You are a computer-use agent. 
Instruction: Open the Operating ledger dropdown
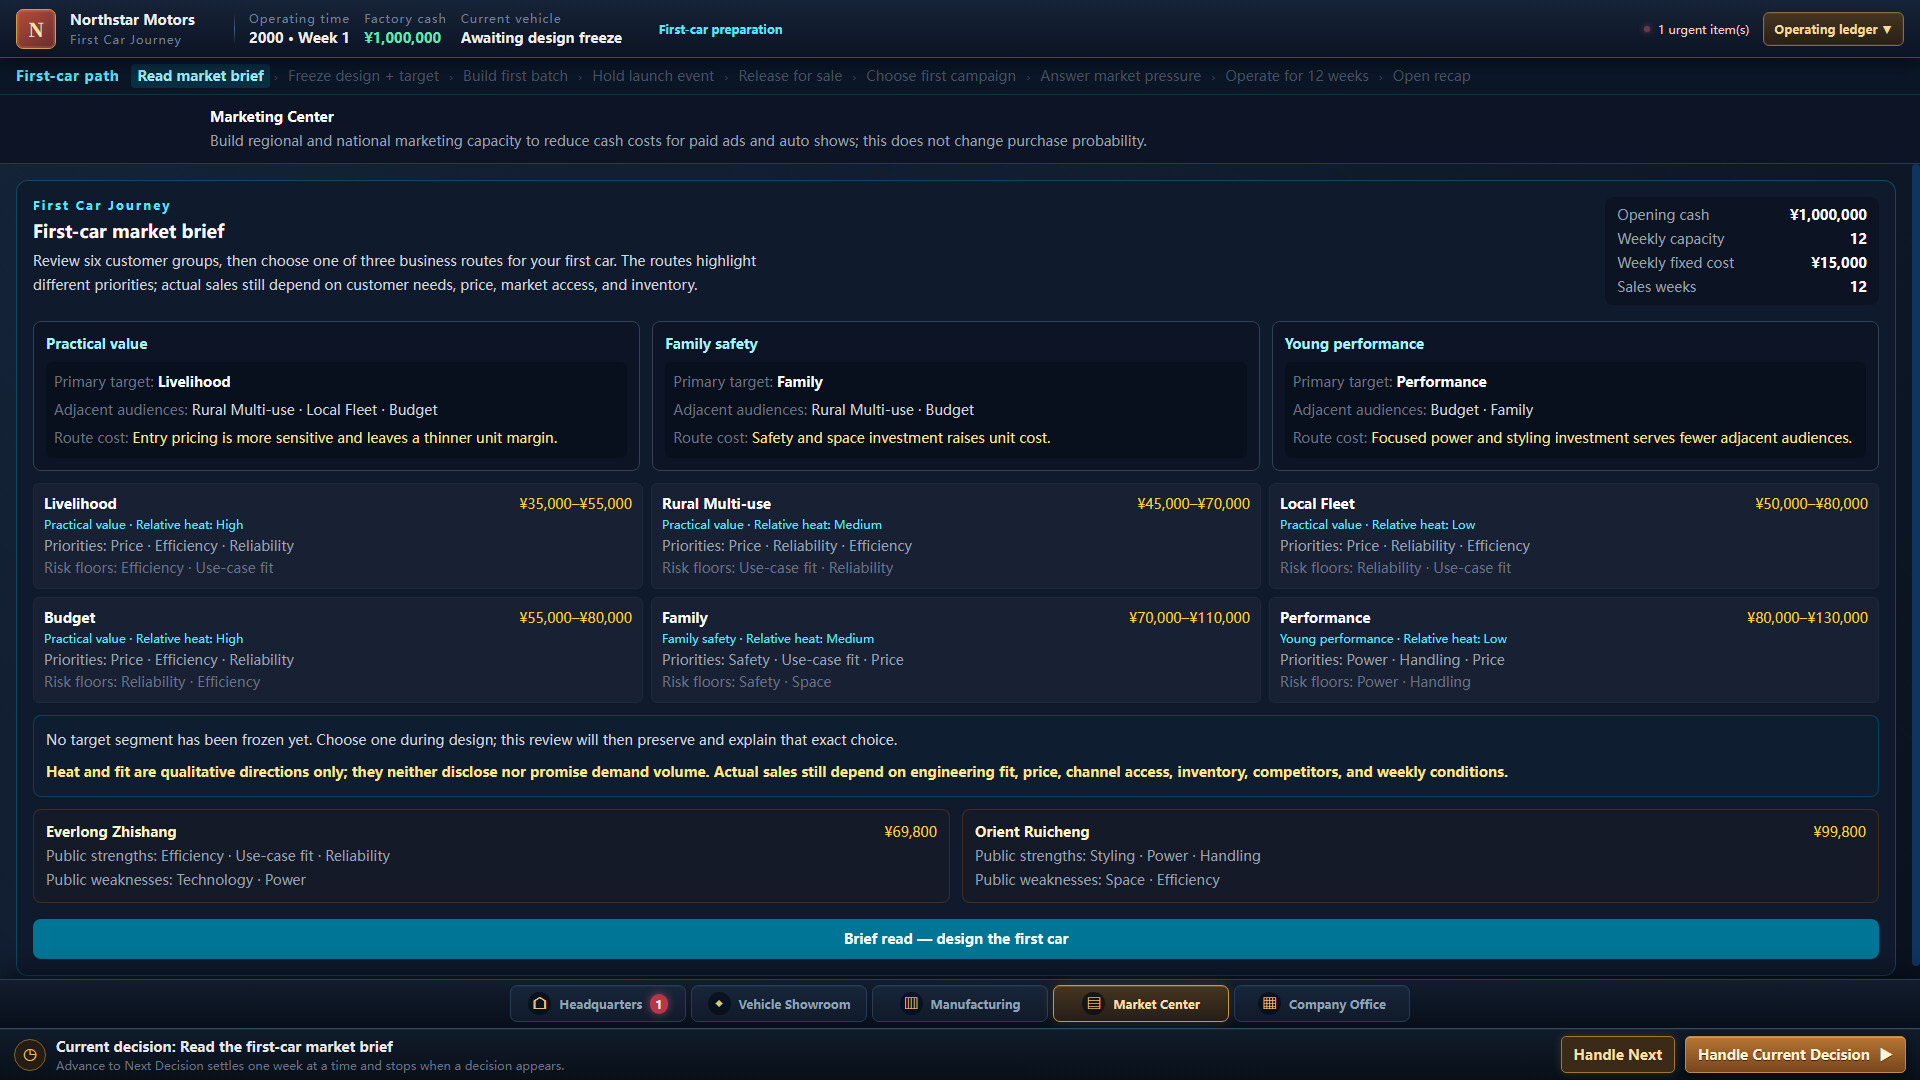point(1832,29)
